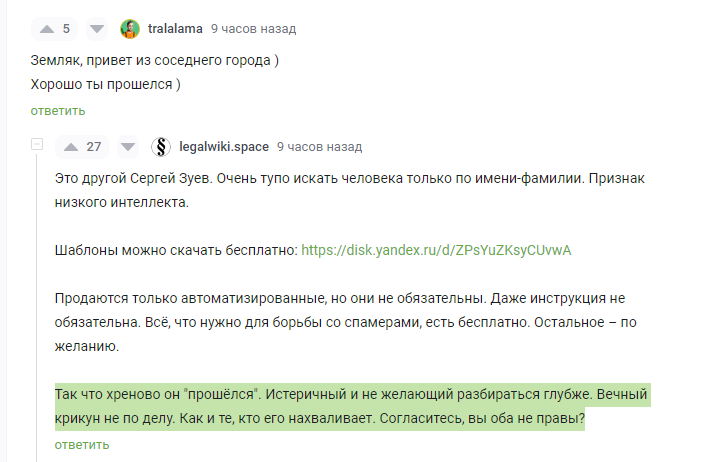705x462 pixels.
Task: Open tralalama's avatar picture
Action: click(x=130, y=29)
